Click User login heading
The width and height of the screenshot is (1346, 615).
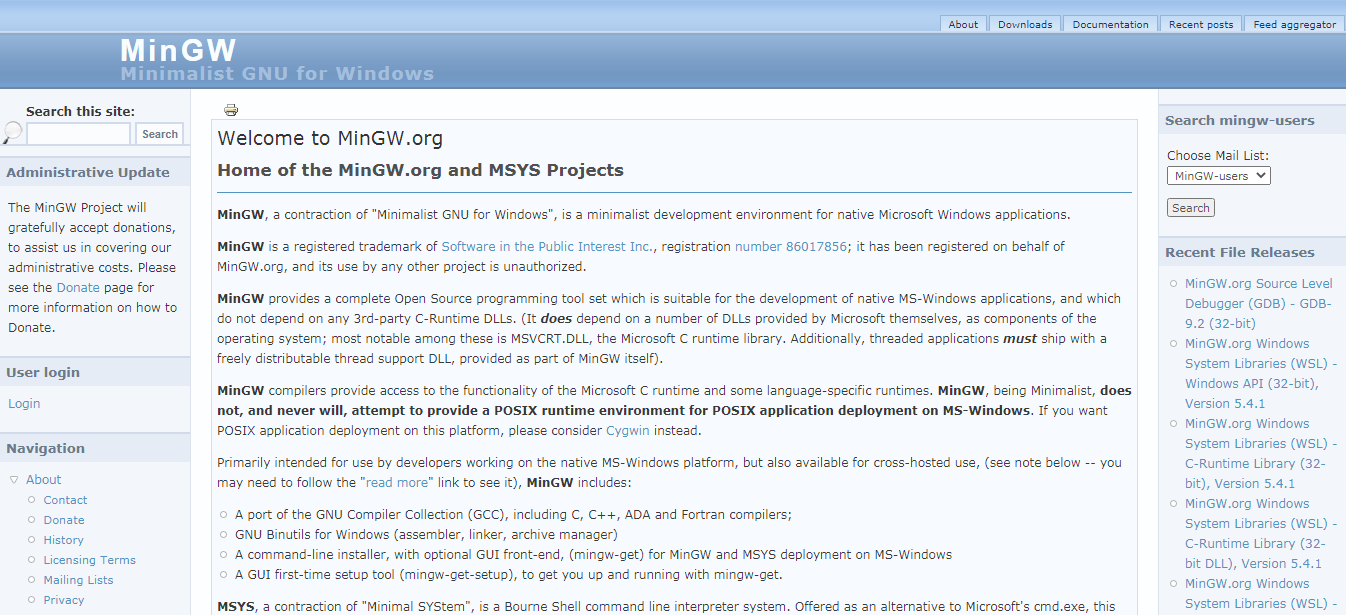pos(43,373)
